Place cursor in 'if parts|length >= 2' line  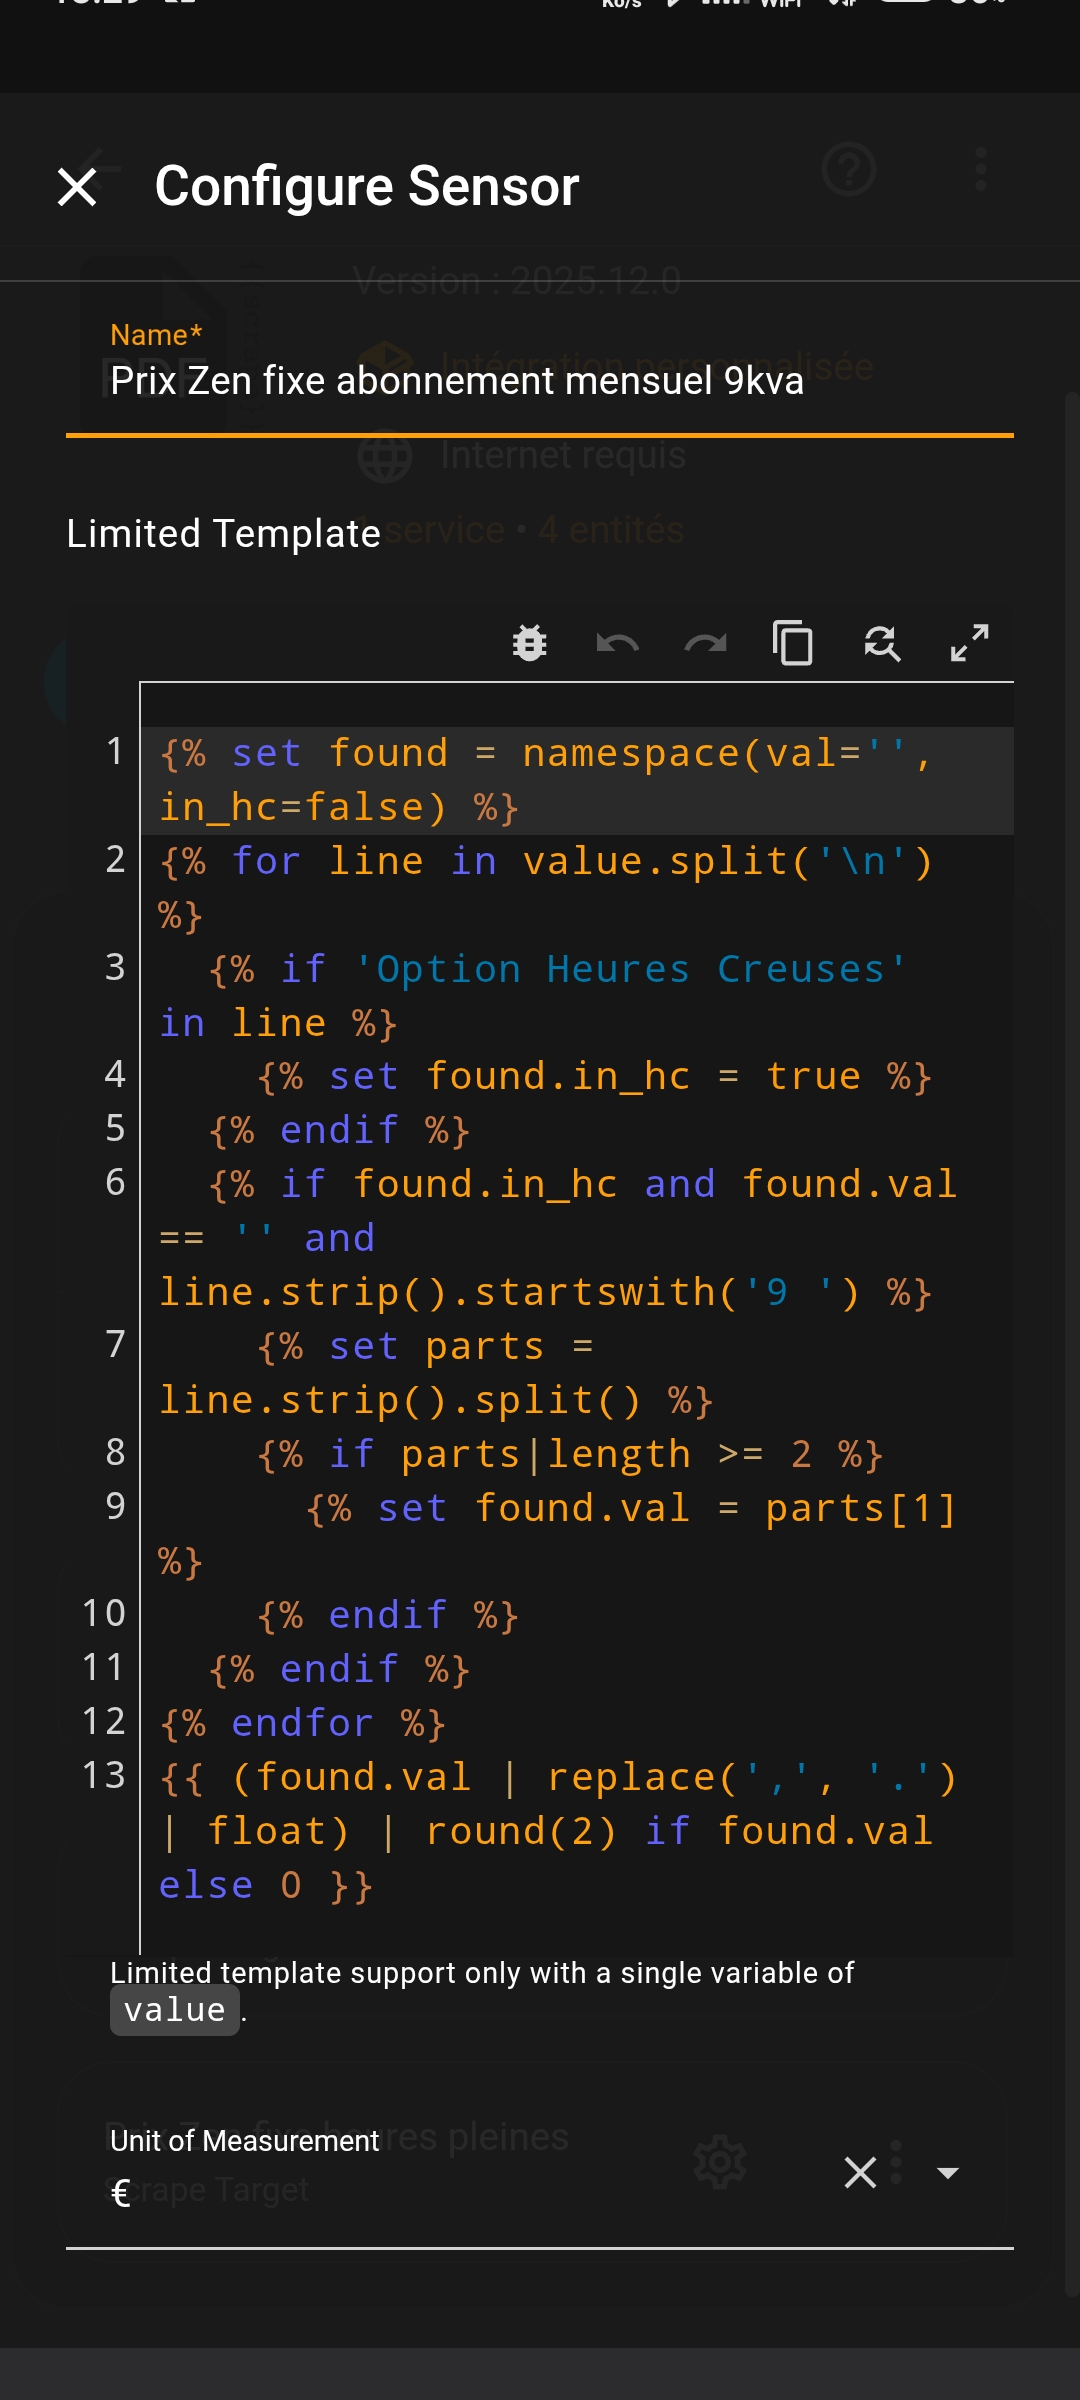(x=570, y=1455)
